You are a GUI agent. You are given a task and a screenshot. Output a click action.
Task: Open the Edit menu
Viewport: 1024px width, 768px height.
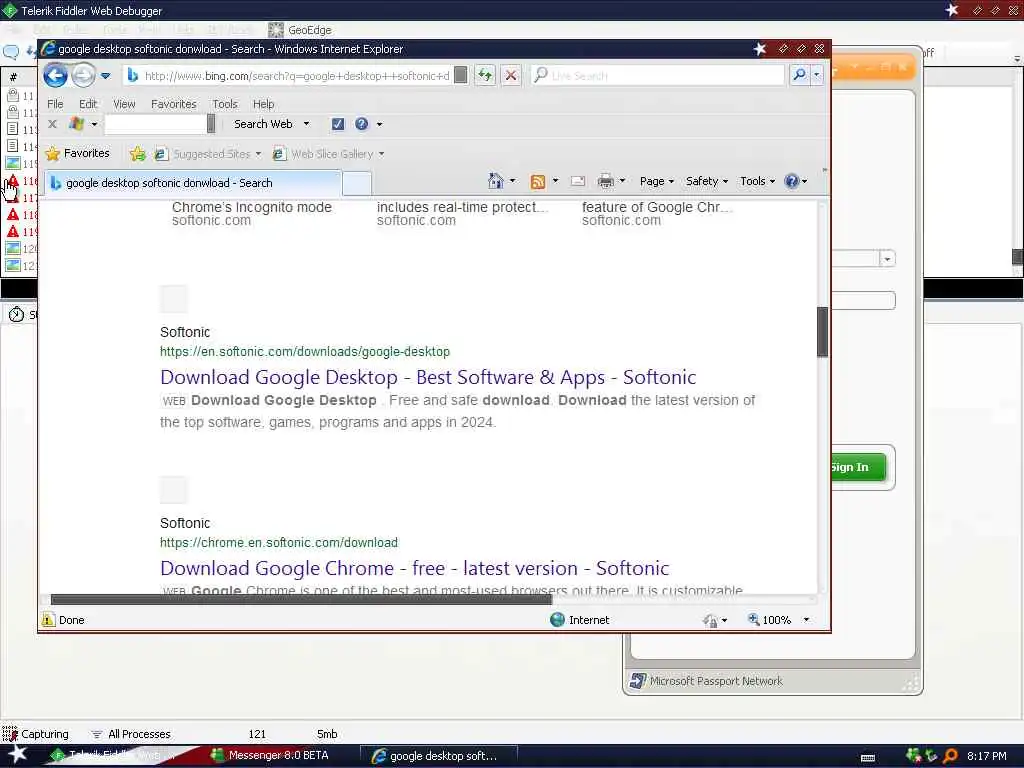tap(88, 104)
